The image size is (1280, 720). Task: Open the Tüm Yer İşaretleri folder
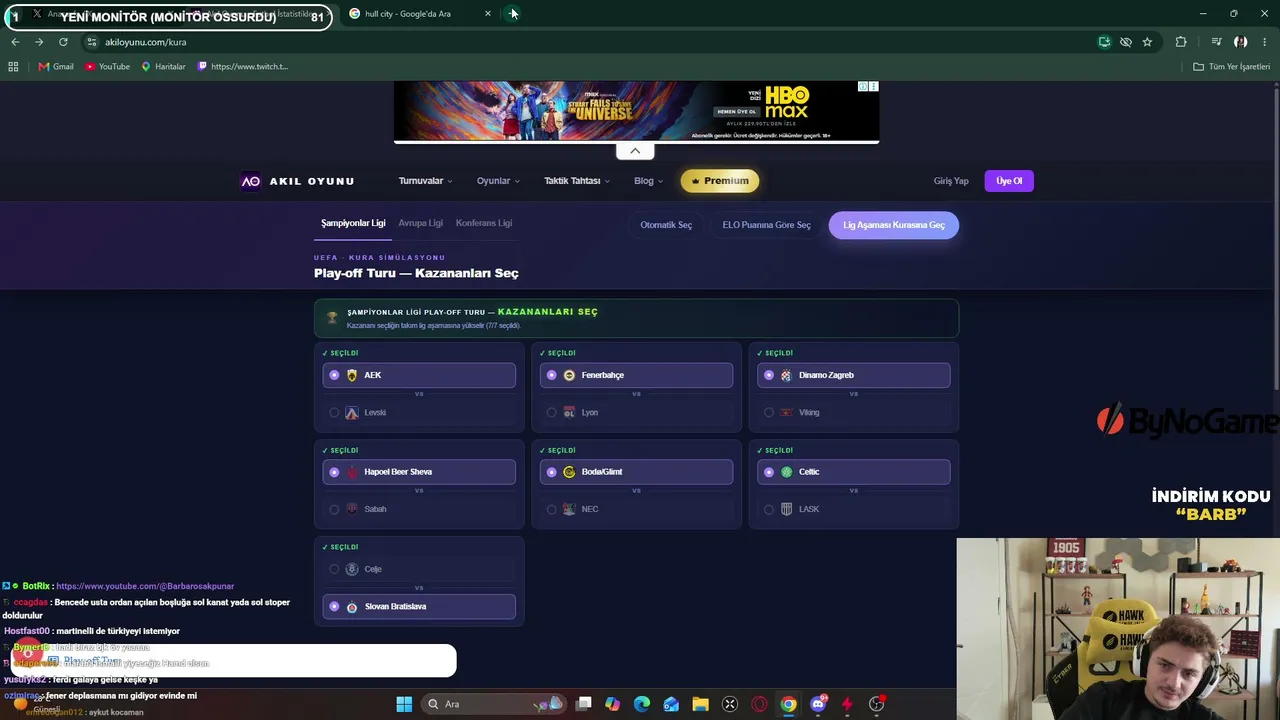point(1232,66)
